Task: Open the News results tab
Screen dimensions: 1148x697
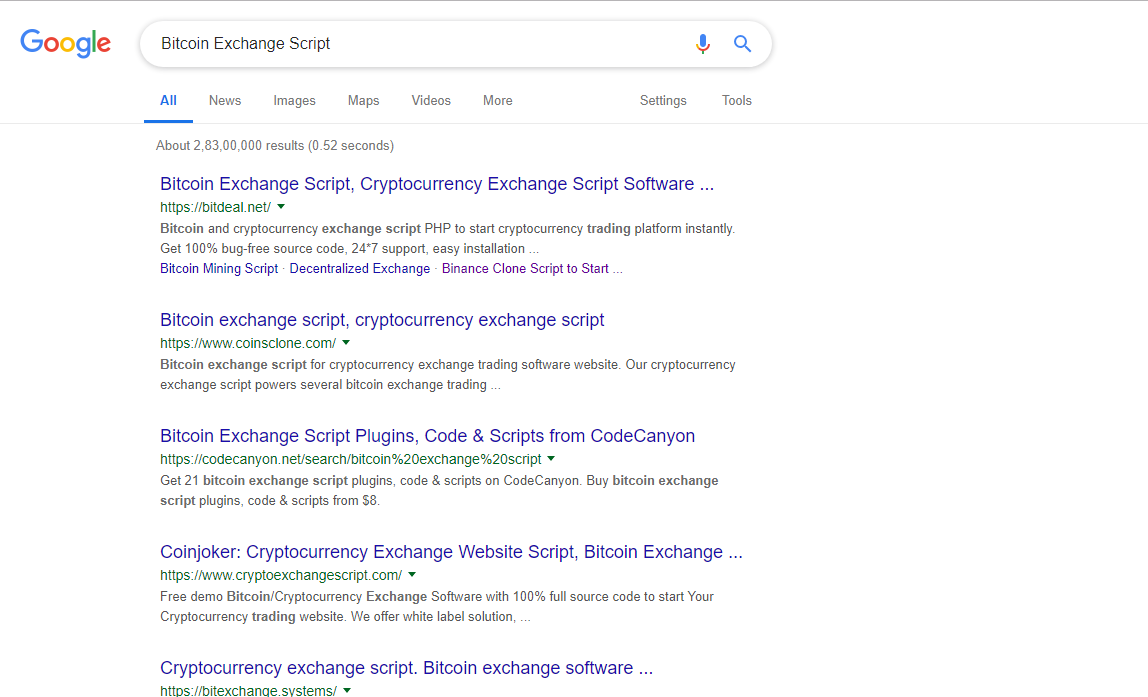Action: coord(224,100)
